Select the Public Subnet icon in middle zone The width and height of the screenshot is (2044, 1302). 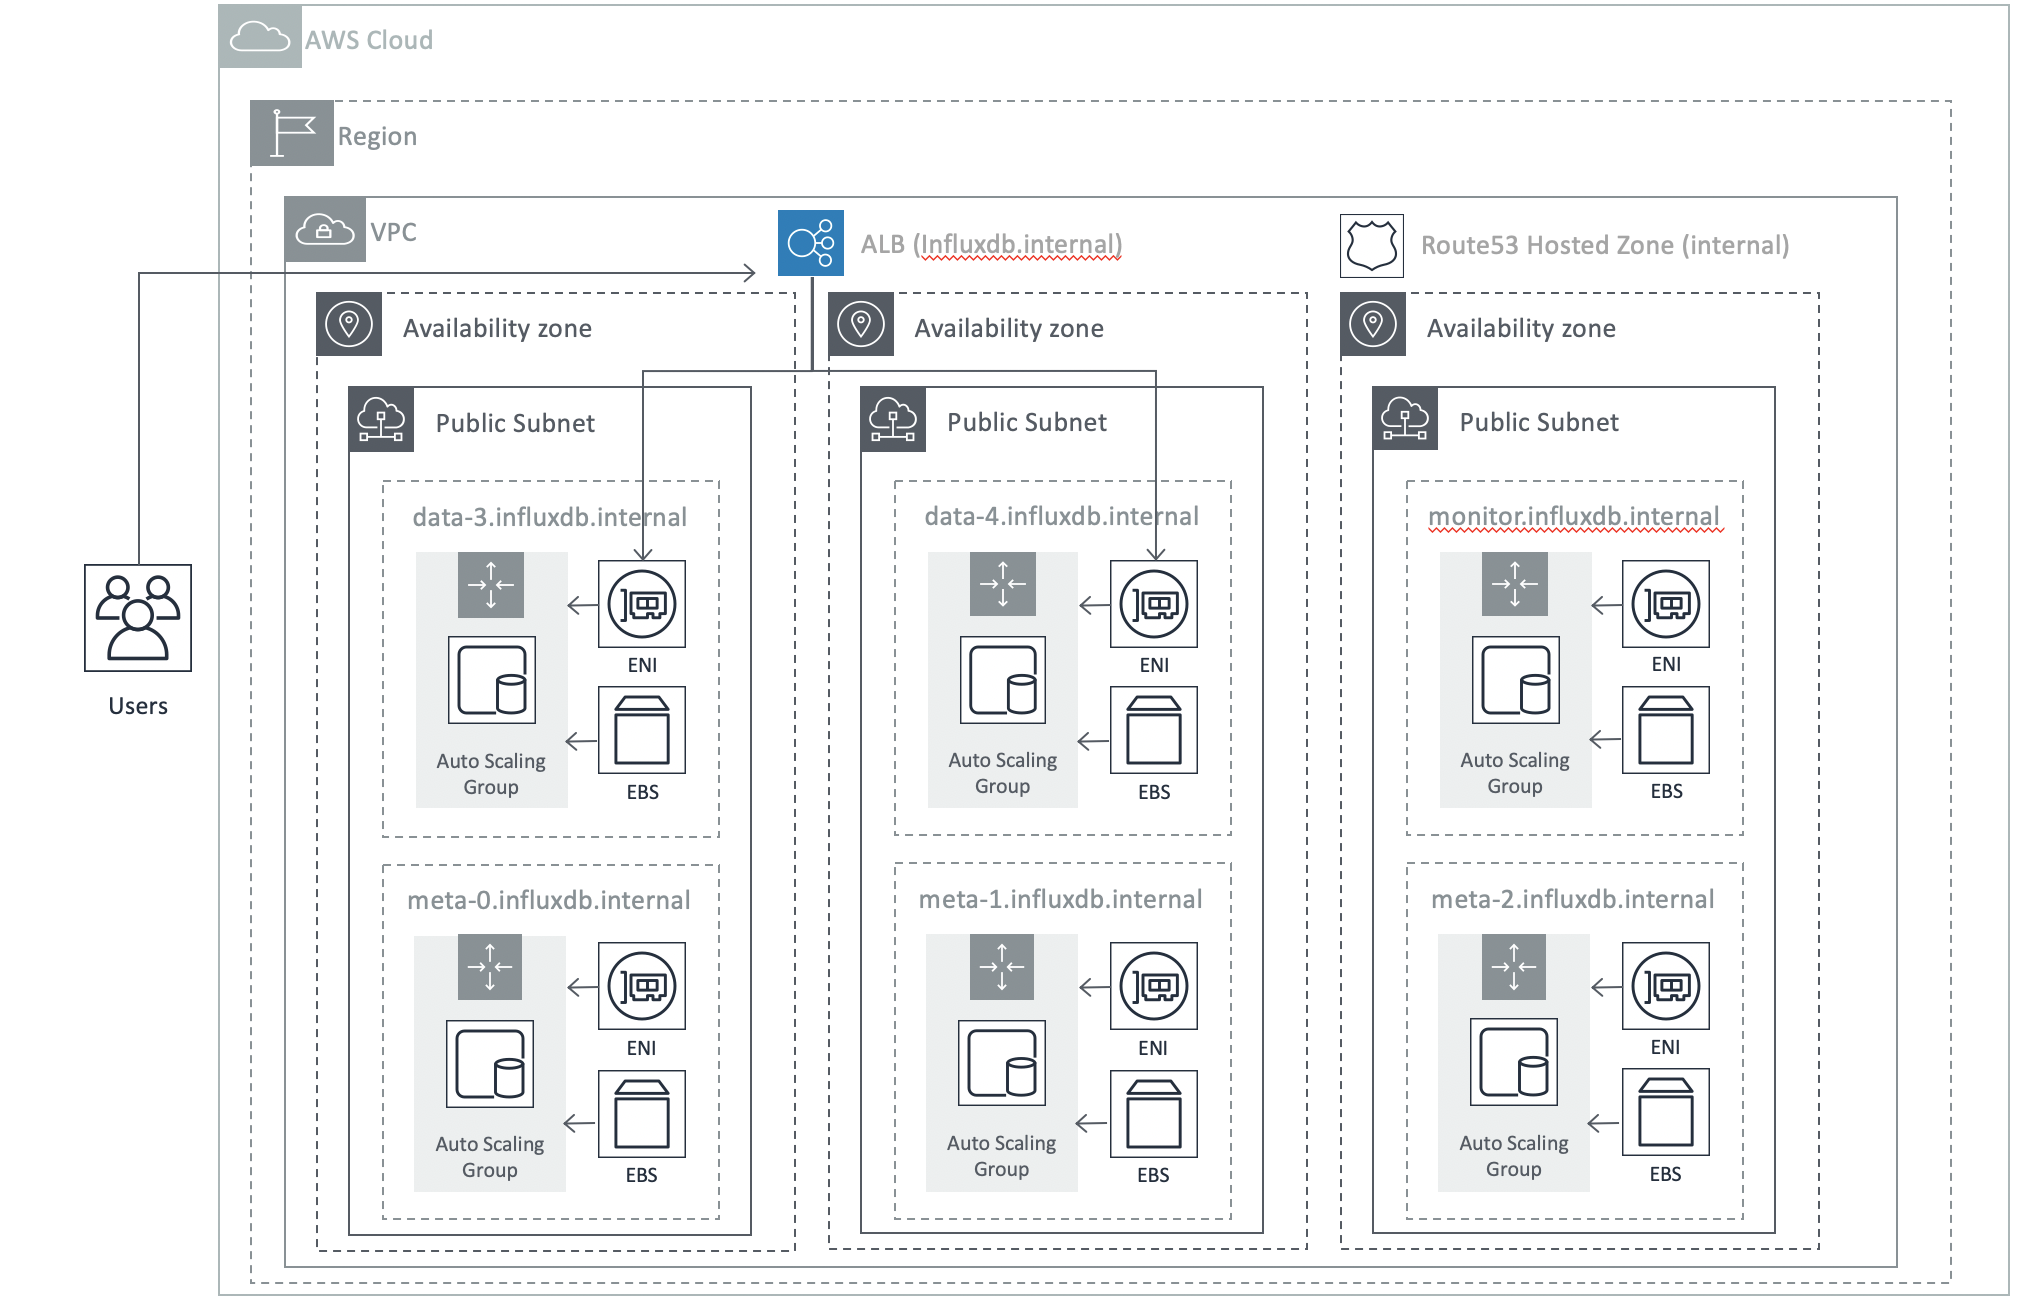pos(892,419)
